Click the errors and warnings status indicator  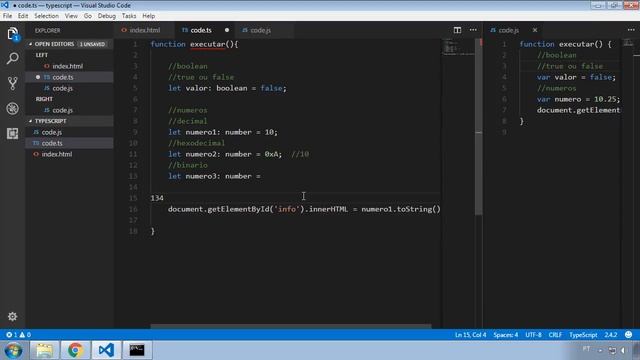point(18,335)
